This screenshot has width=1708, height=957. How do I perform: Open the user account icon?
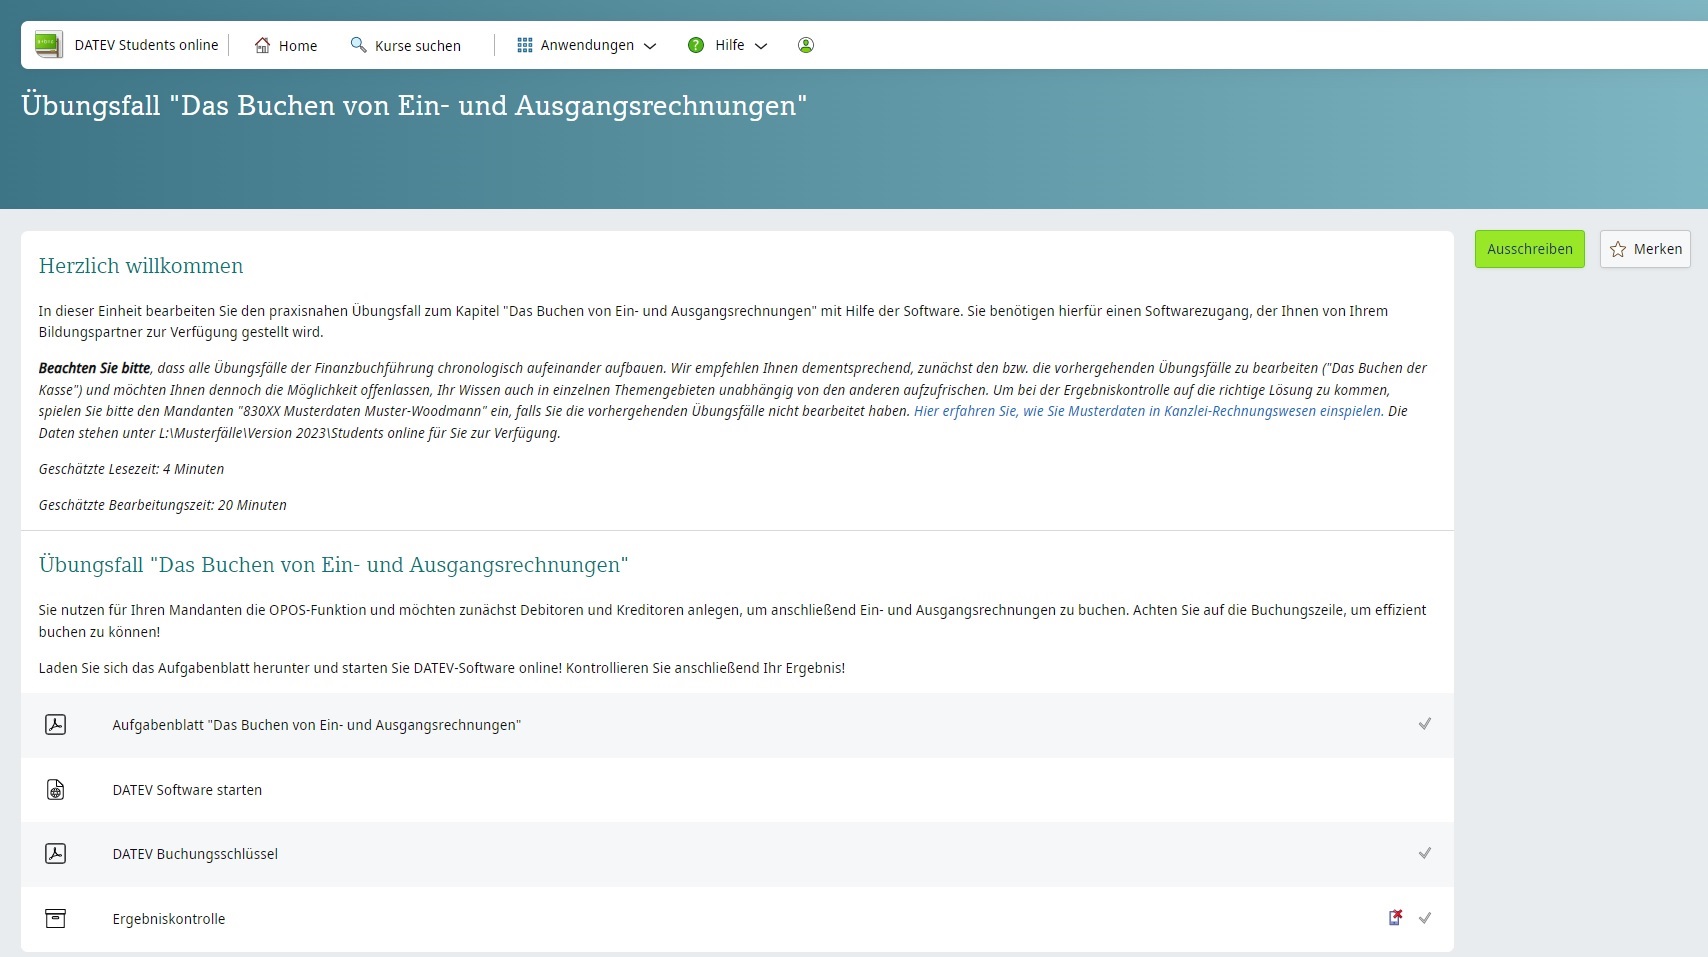[x=805, y=45]
